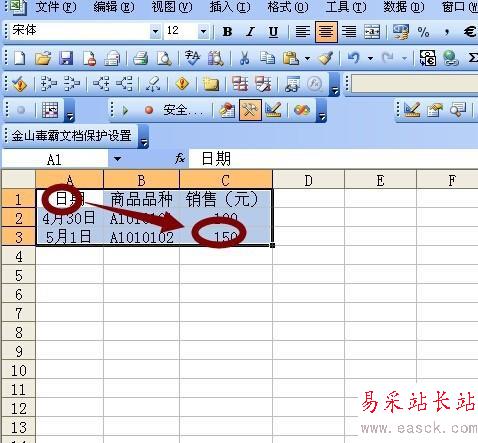Click the Record Macro red dot
This screenshot has width=478, height=443.
tap(149, 110)
